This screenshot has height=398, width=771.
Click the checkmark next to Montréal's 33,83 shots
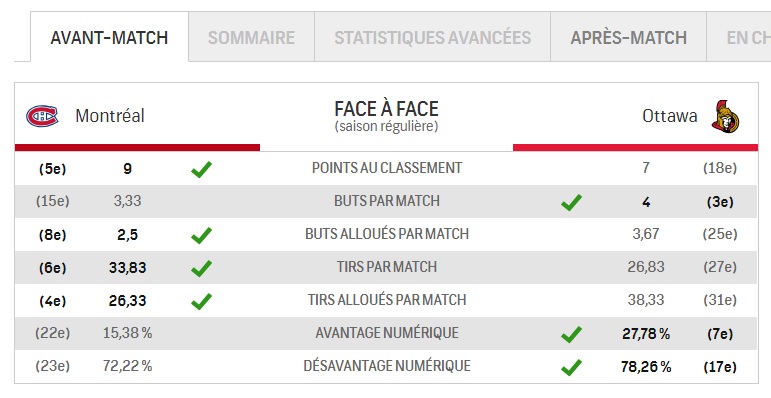(x=202, y=268)
